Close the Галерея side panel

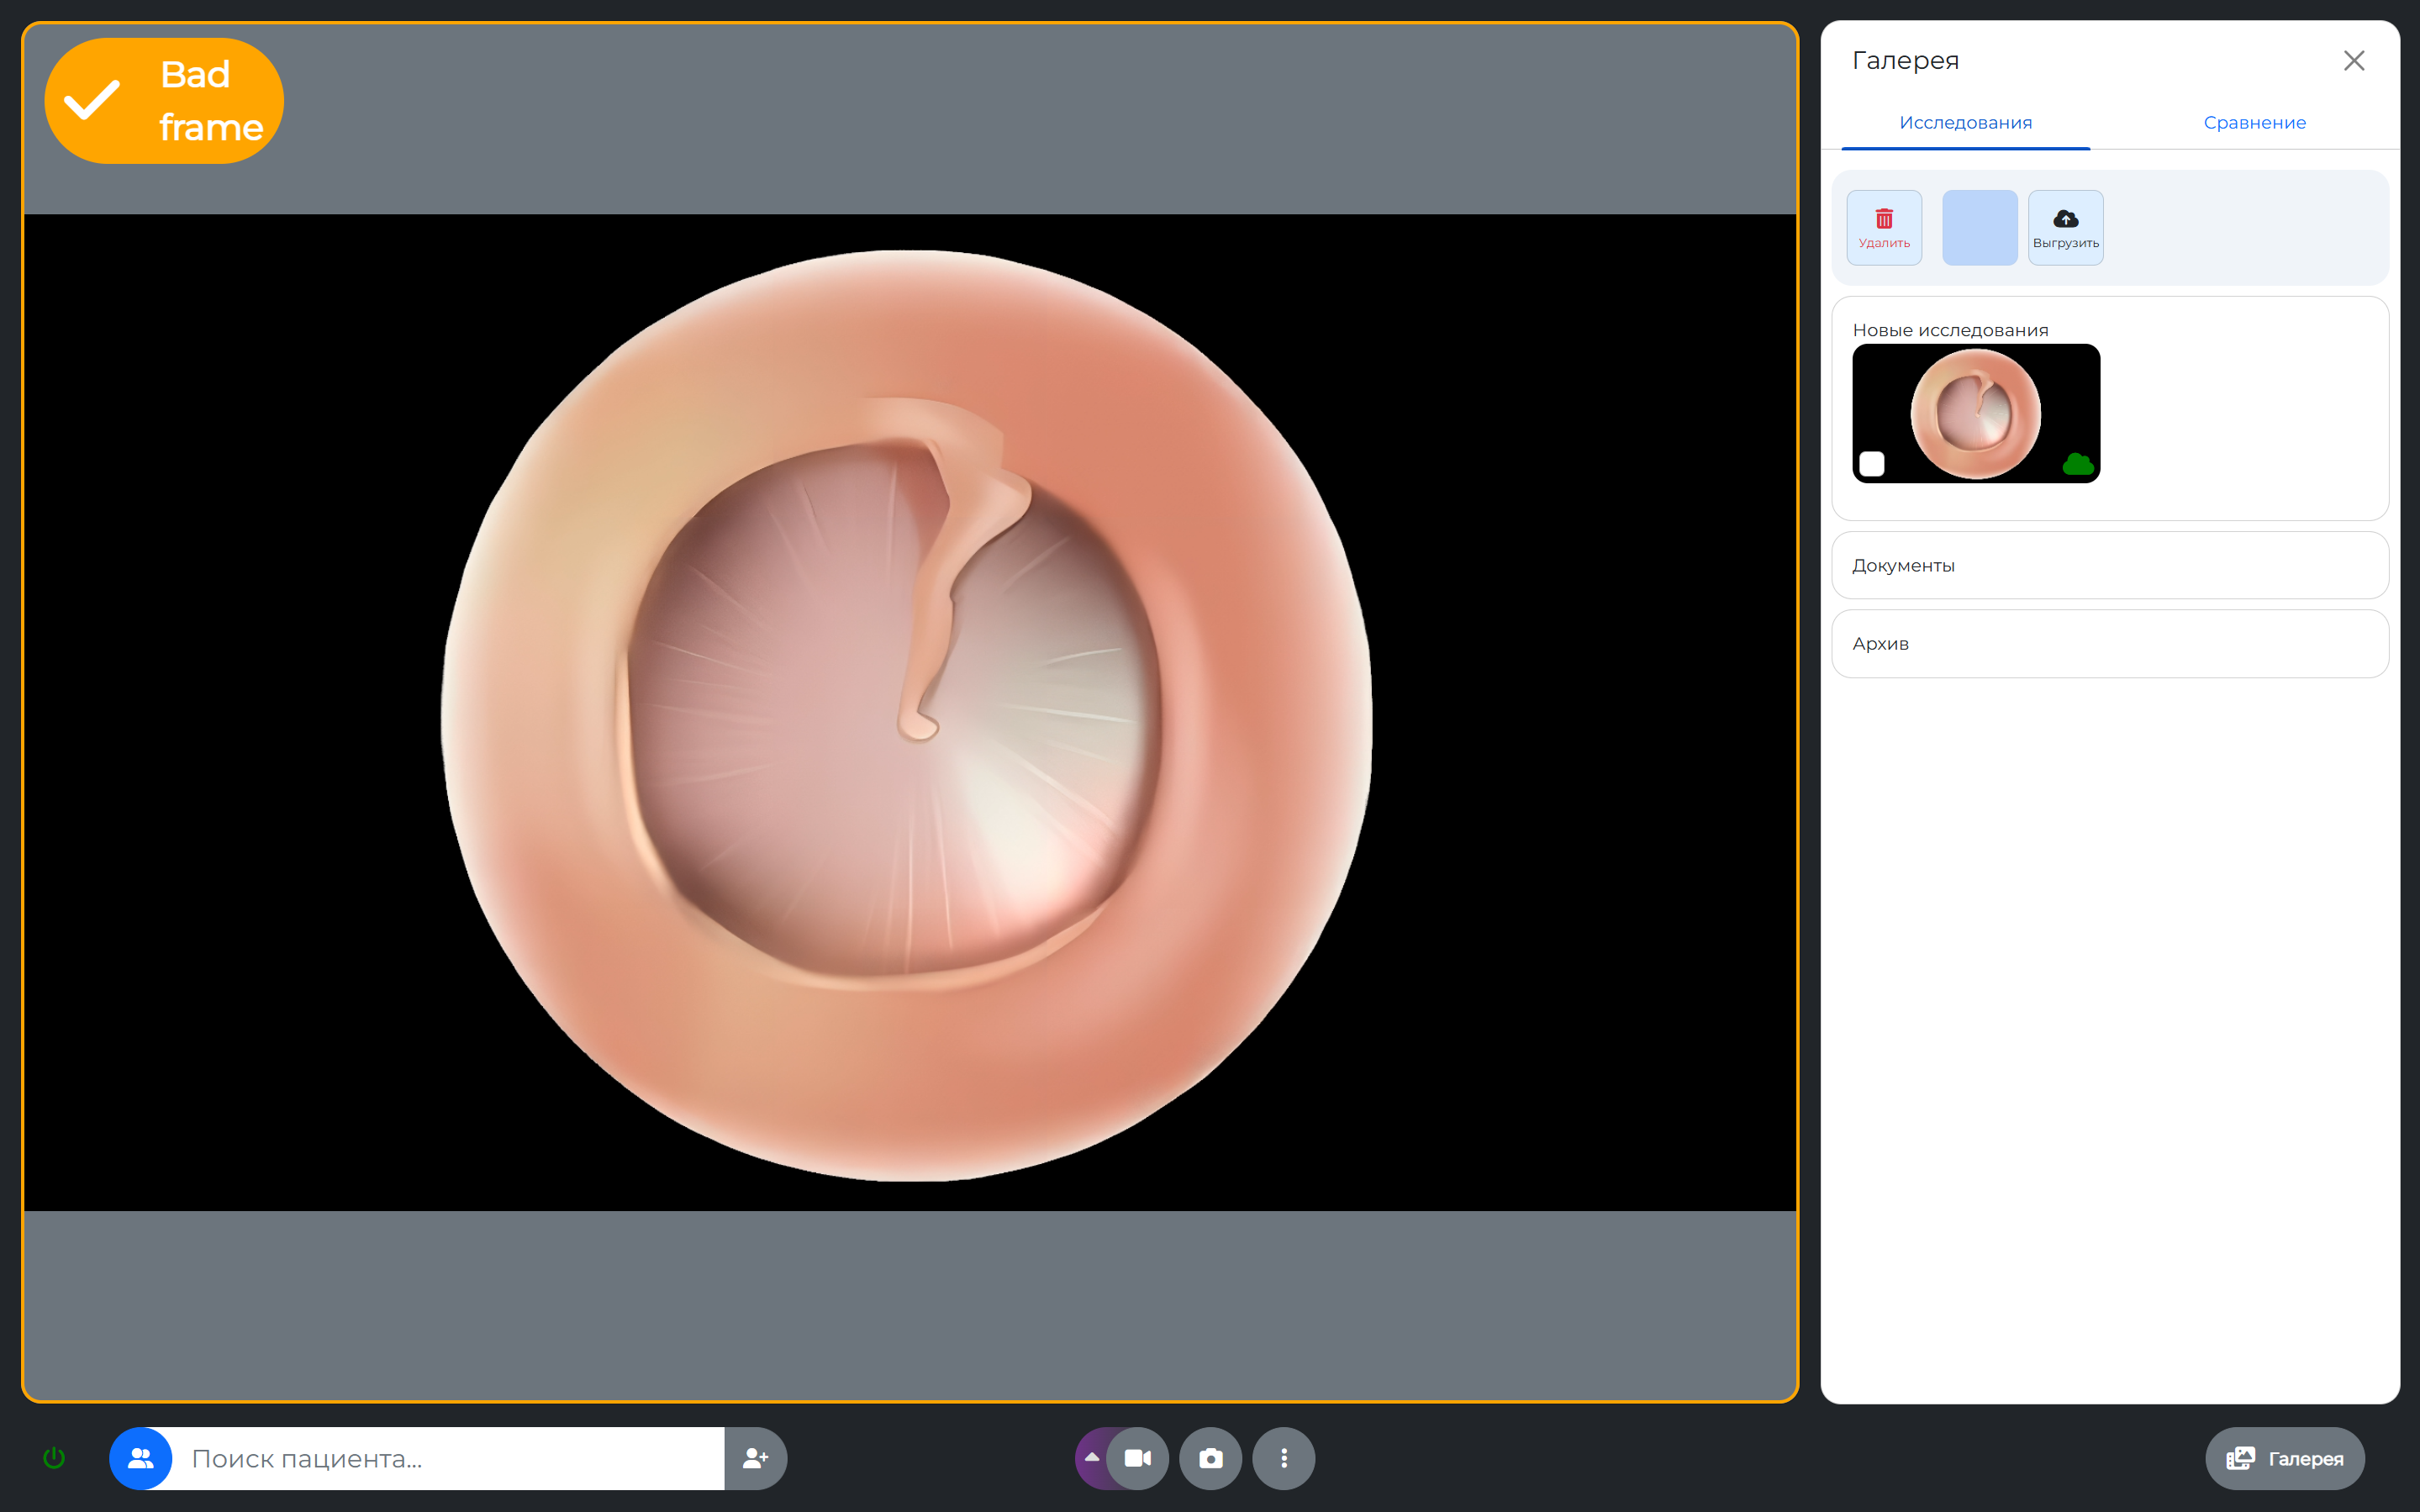pos(2353,61)
